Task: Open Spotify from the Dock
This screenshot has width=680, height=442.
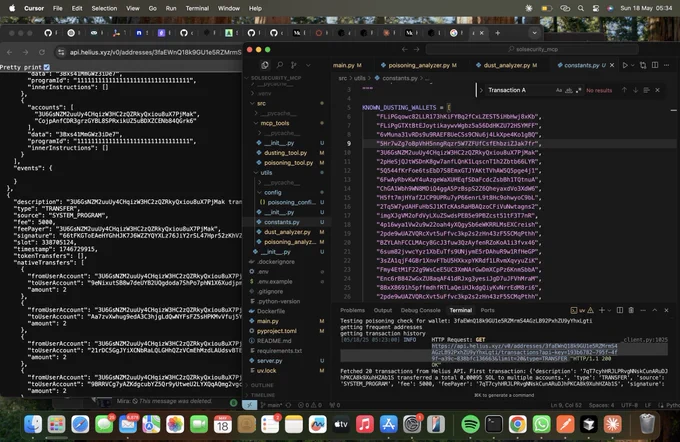Action: pos(470,424)
